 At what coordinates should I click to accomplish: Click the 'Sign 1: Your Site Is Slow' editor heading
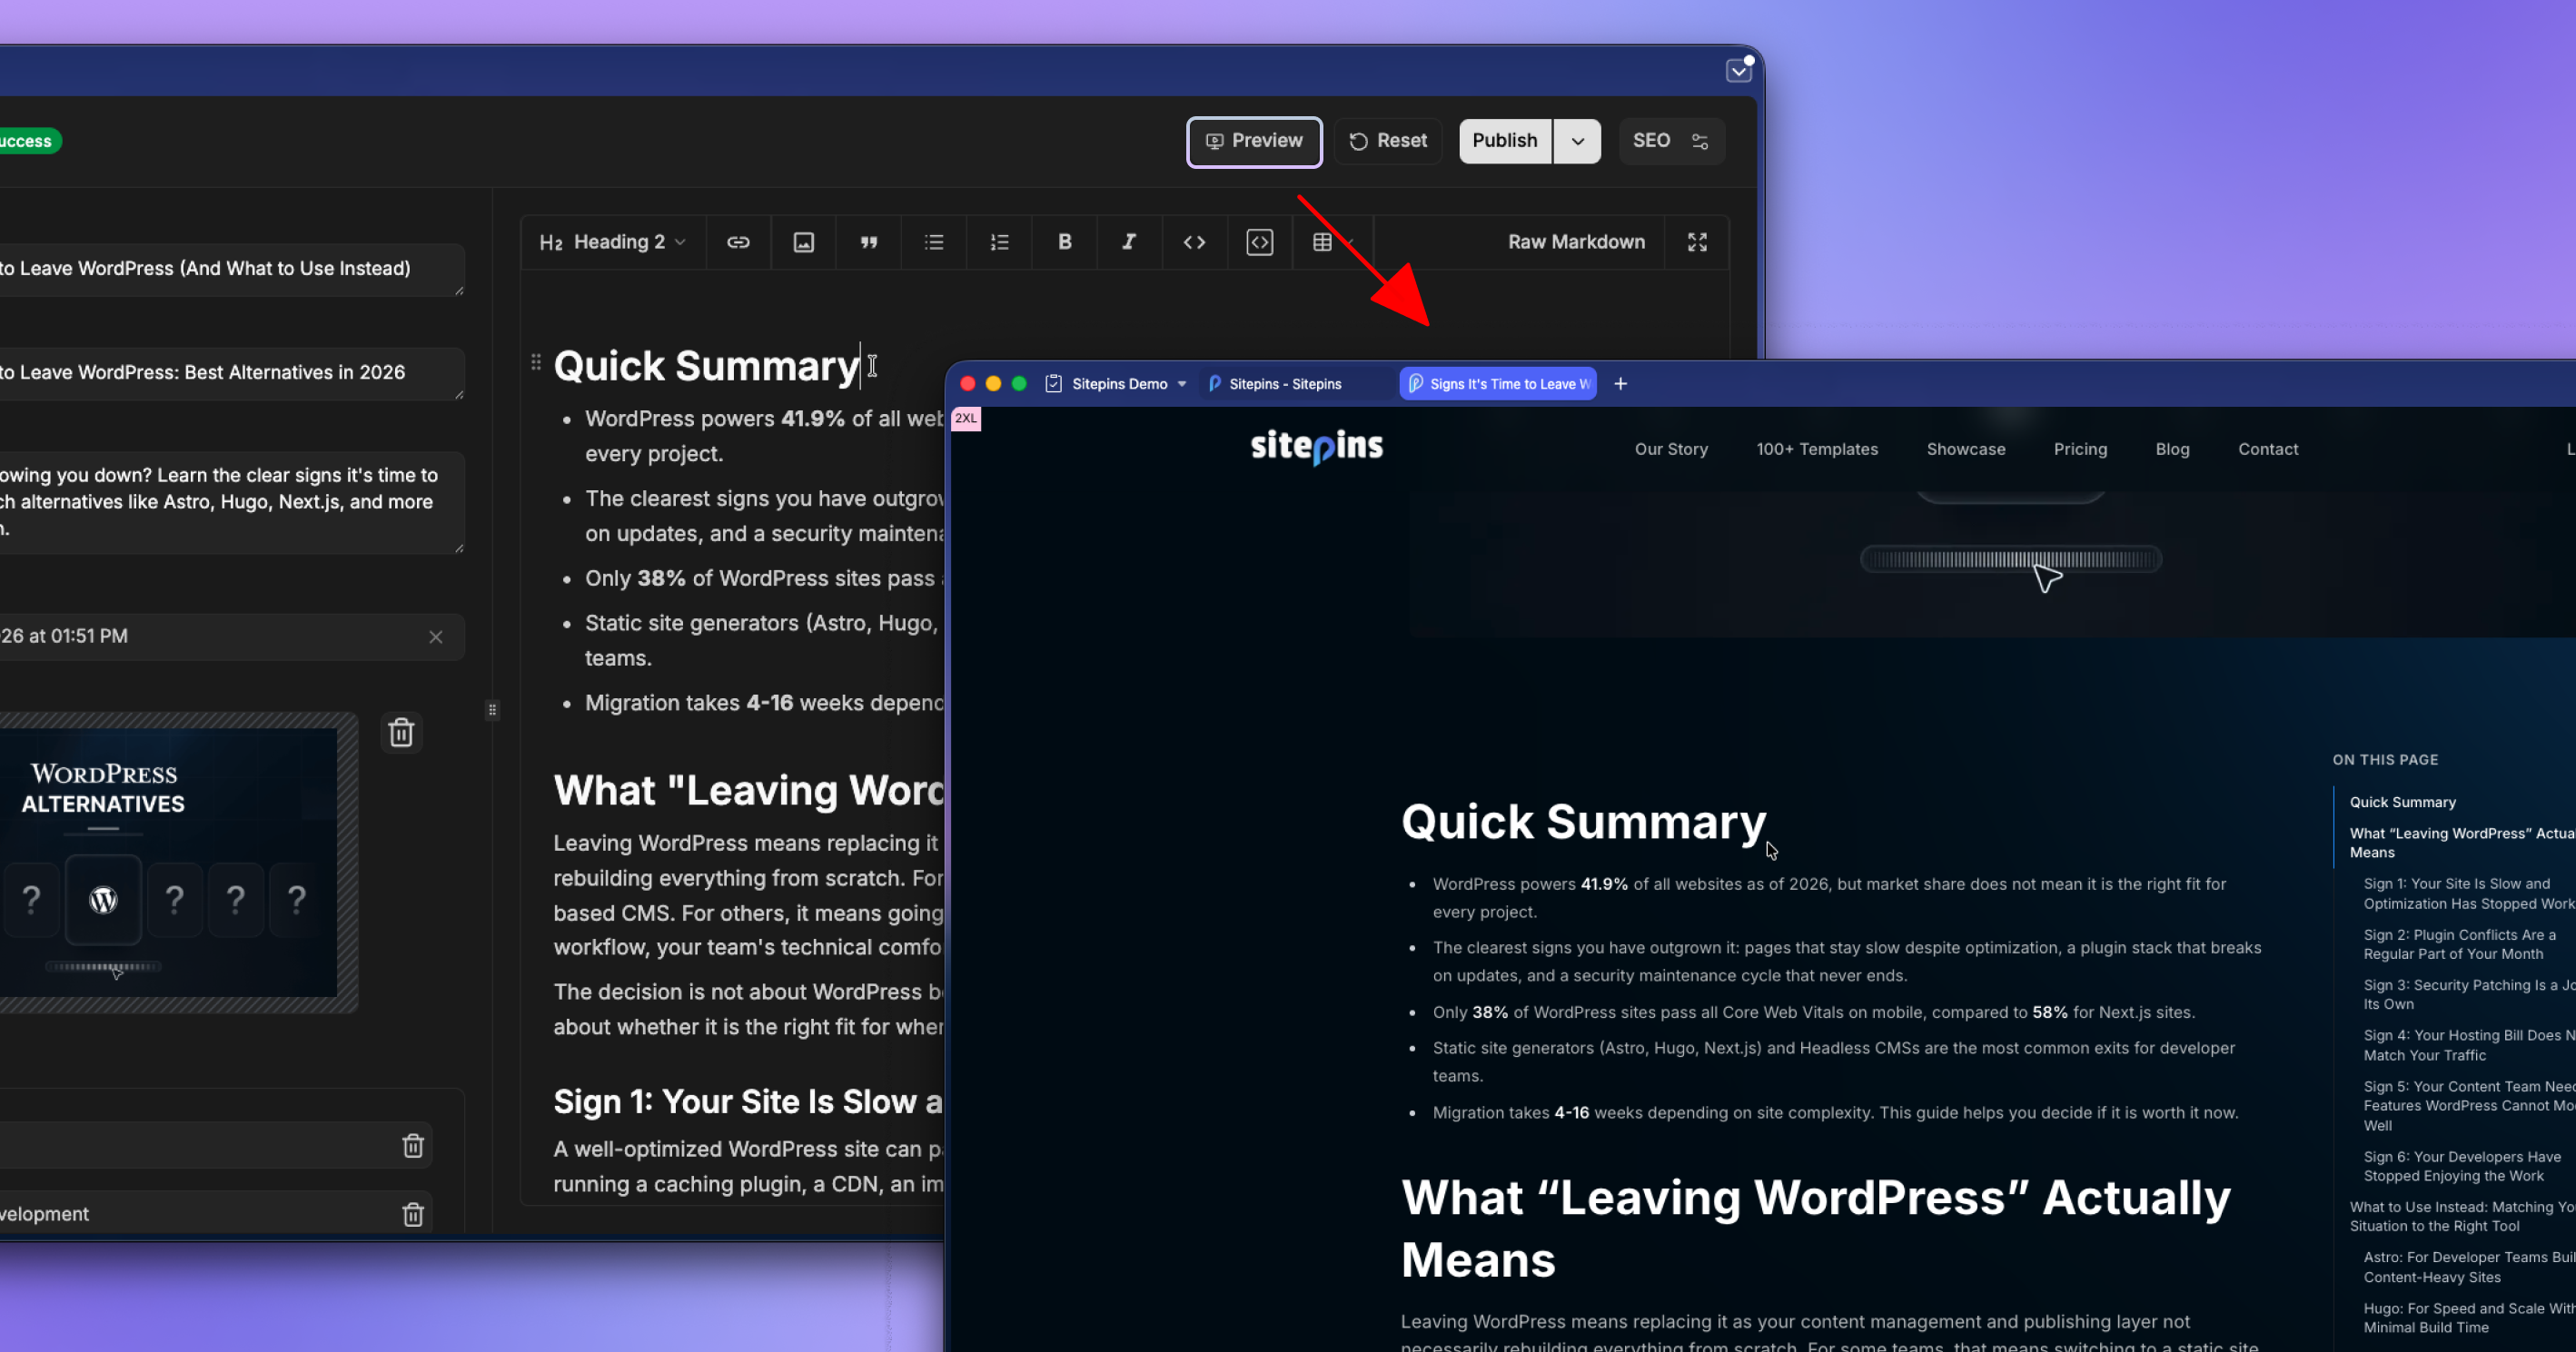(x=748, y=1102)
